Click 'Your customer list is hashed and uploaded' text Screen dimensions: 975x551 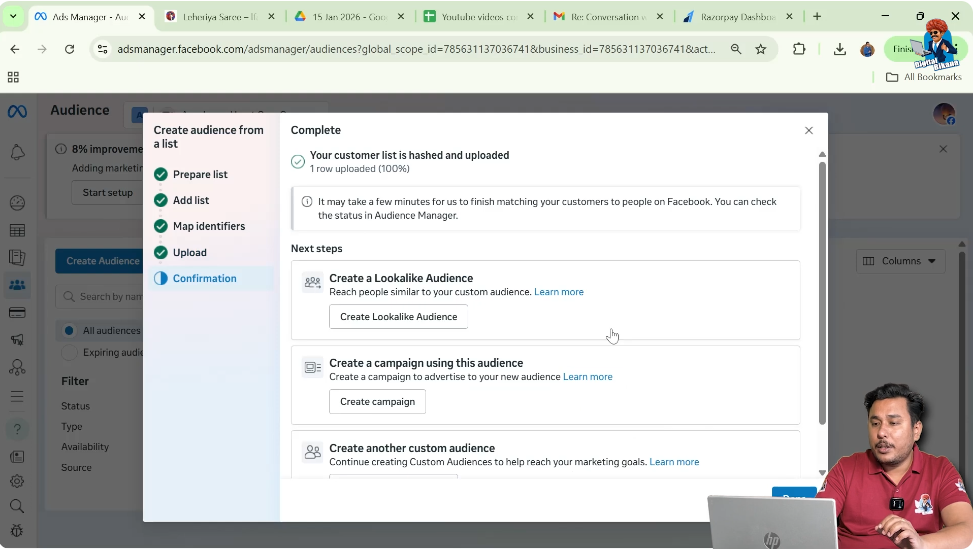tap(409, 155)
